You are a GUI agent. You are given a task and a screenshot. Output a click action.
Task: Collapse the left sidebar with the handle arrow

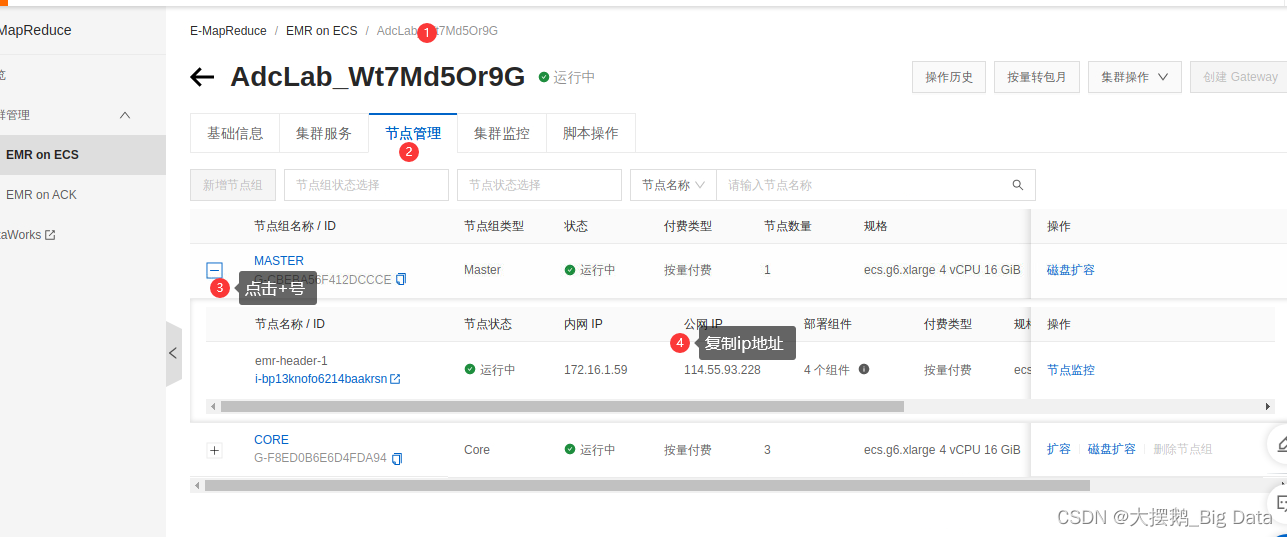click(x=173, y=353)
